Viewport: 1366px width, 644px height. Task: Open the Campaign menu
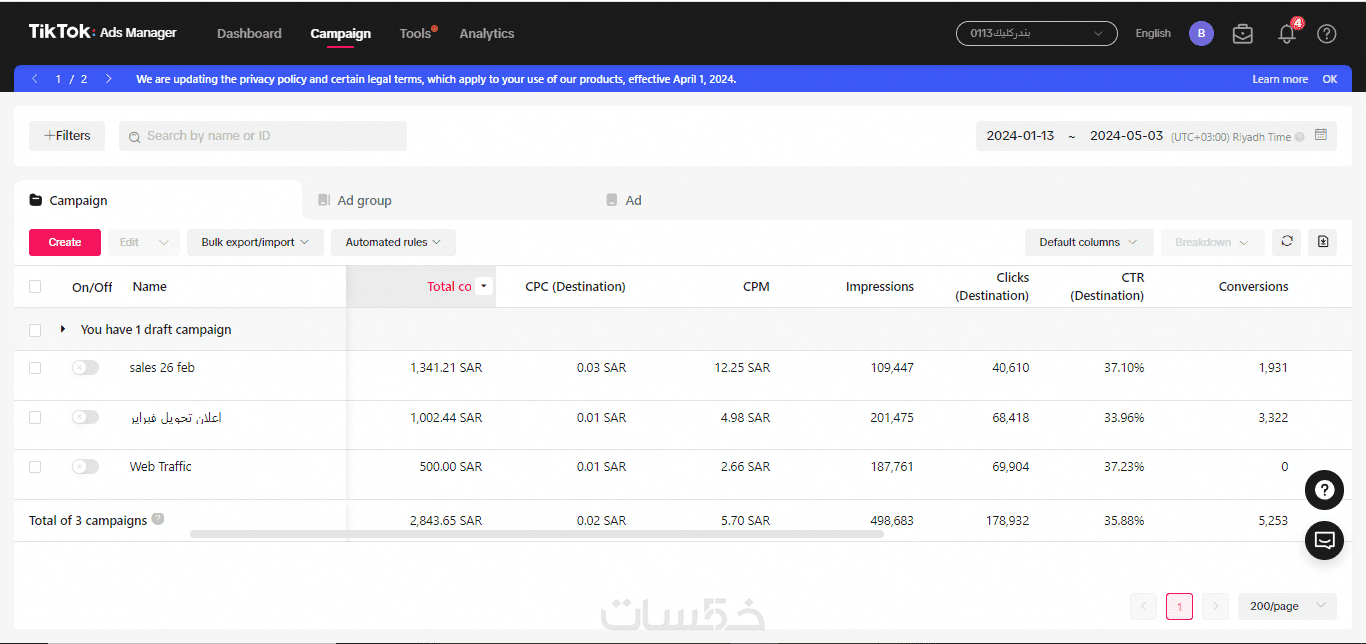tap(340, 34)
